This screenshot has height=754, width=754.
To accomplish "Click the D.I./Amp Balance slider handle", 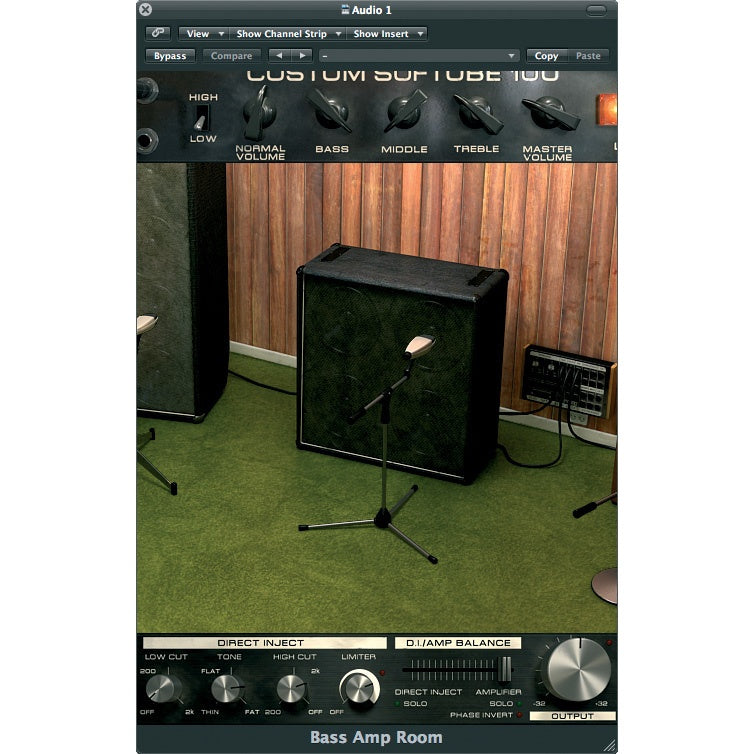I will click(504, 669).
